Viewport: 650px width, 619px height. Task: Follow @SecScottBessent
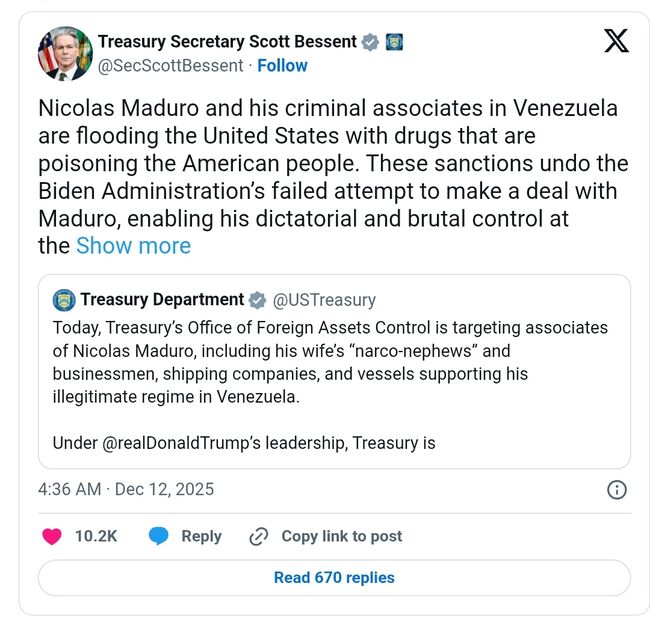(282, 66)
